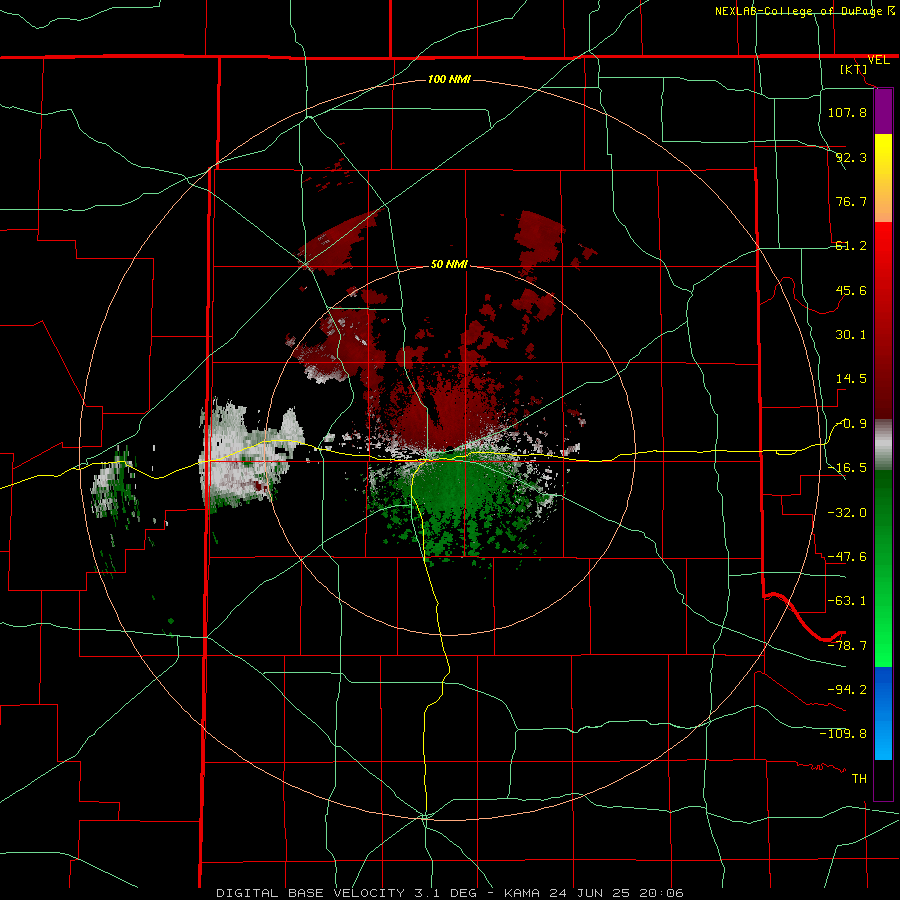Click the -16.5 velocity scale value
The width and height of the screenshot is (900, 900).
pyautogui.click(x=847, y=468)
